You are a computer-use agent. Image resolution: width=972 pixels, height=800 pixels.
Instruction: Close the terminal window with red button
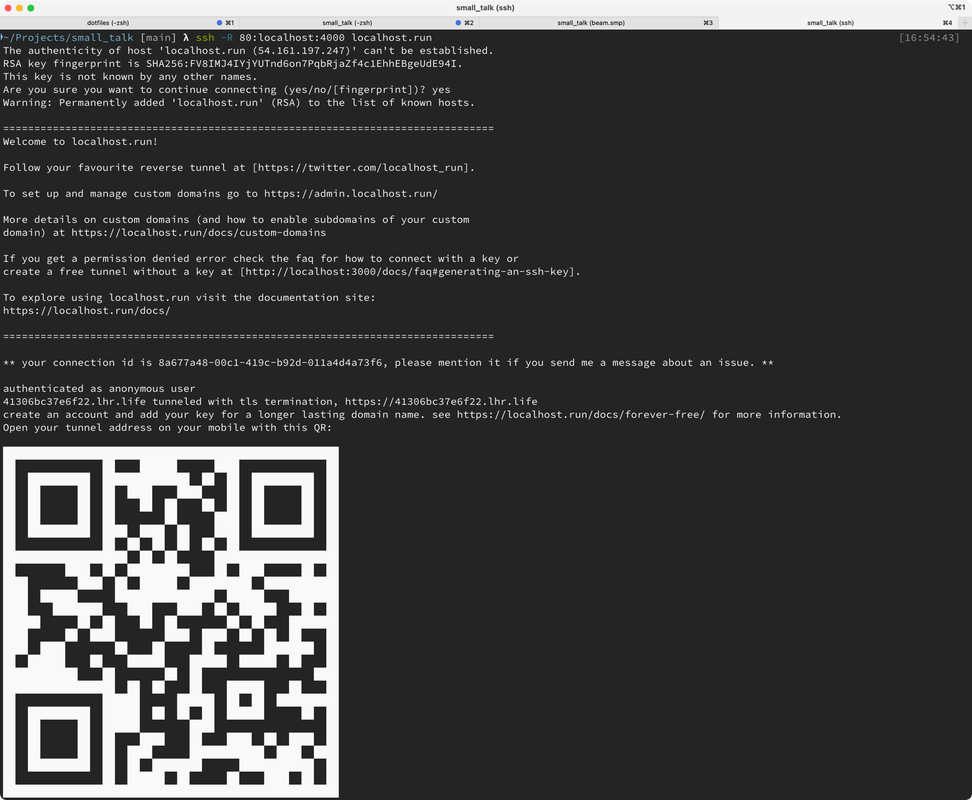[8, 8]
